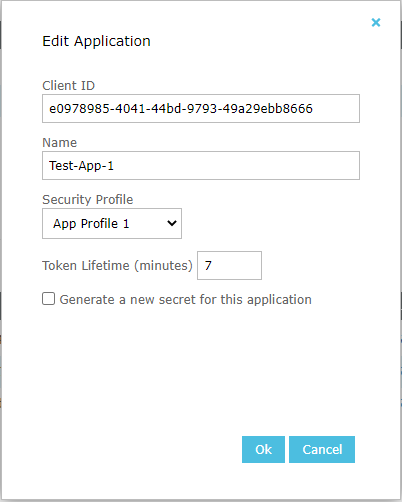
Task: Click the Token Lifetime minutes field
Action: [229, 266]
